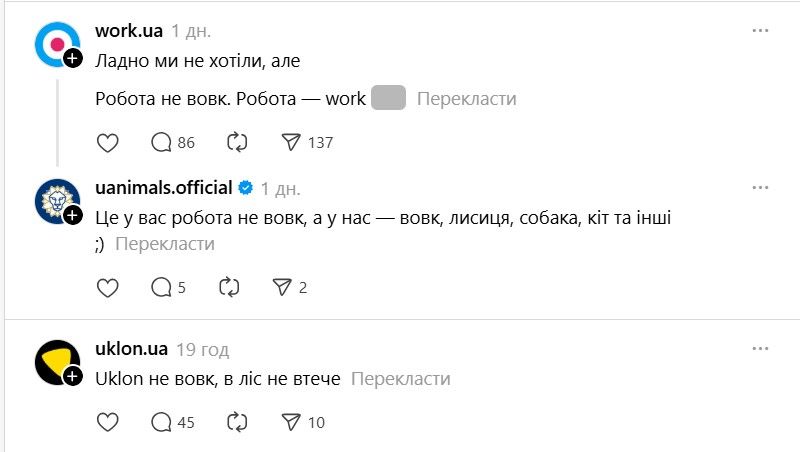Like the uanimals.official reply
The image size is (800, 452).
pos(108,288)
